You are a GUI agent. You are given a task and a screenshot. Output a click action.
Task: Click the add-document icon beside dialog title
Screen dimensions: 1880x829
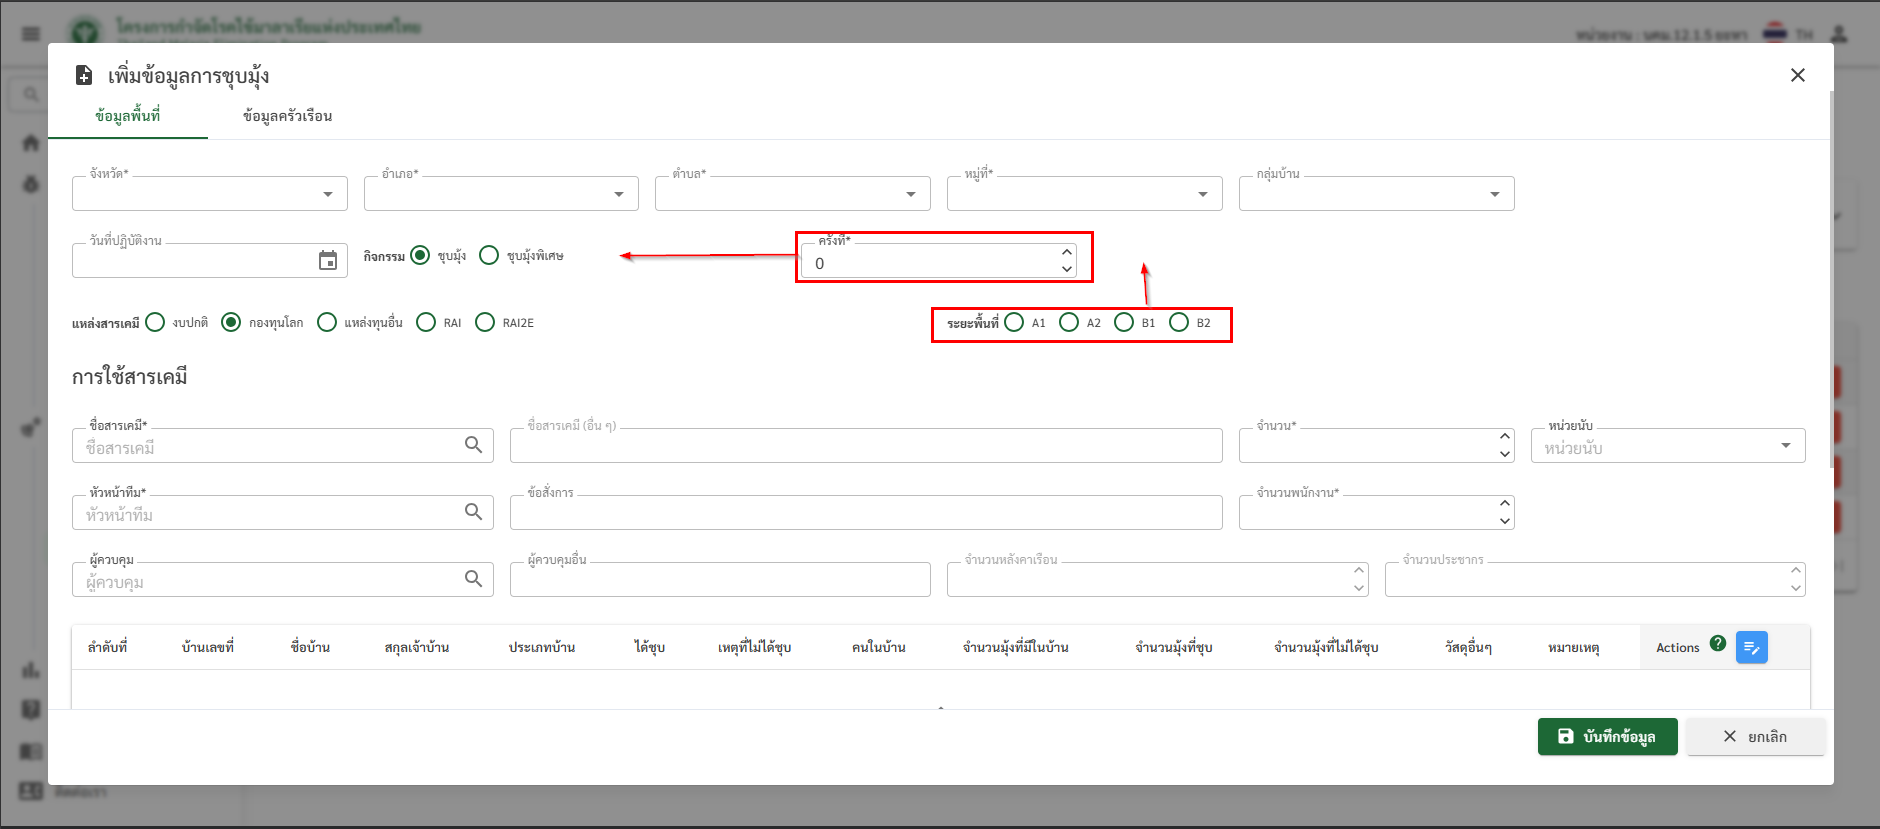[x=85, y=76]
